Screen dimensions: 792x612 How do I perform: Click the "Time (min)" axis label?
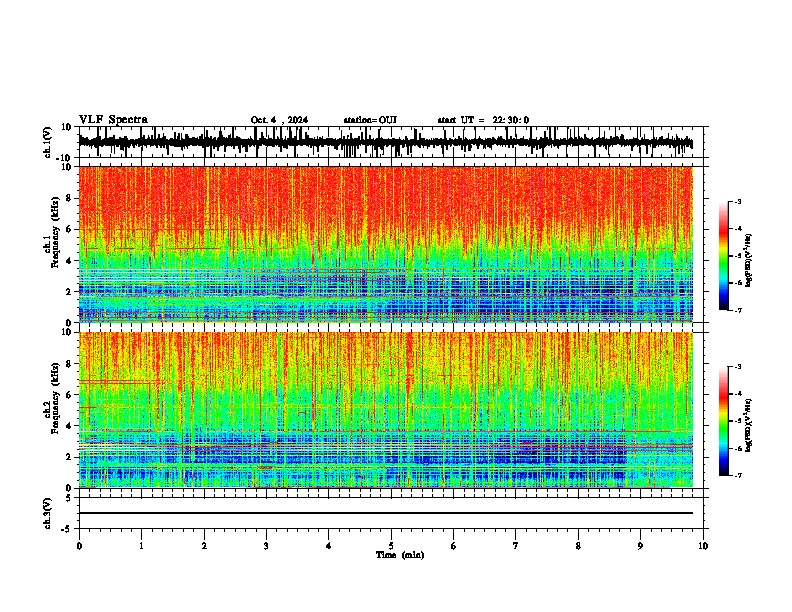(x=400, y=555)
